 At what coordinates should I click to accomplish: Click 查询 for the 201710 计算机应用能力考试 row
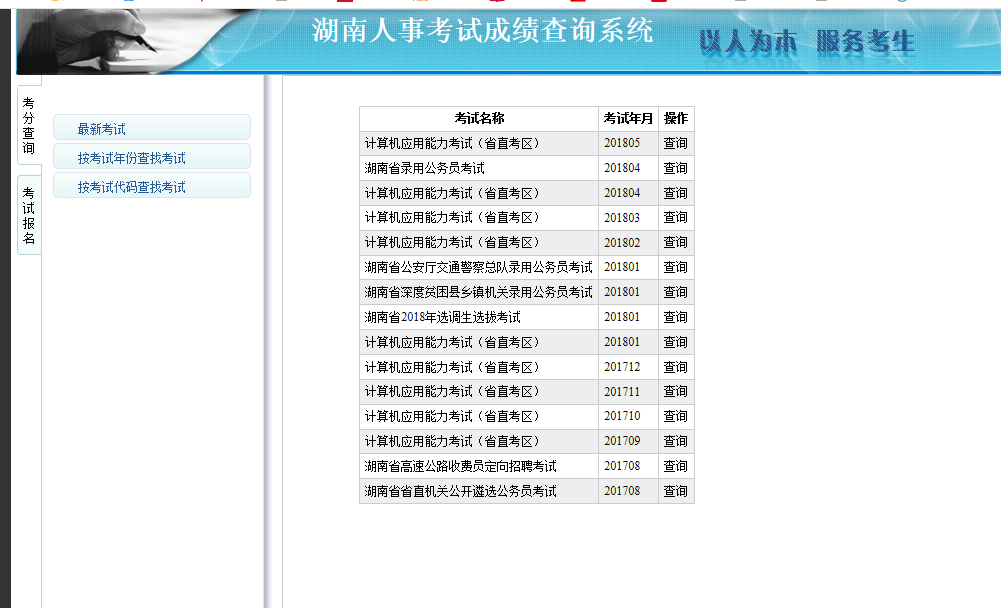[x=676, y=416]
